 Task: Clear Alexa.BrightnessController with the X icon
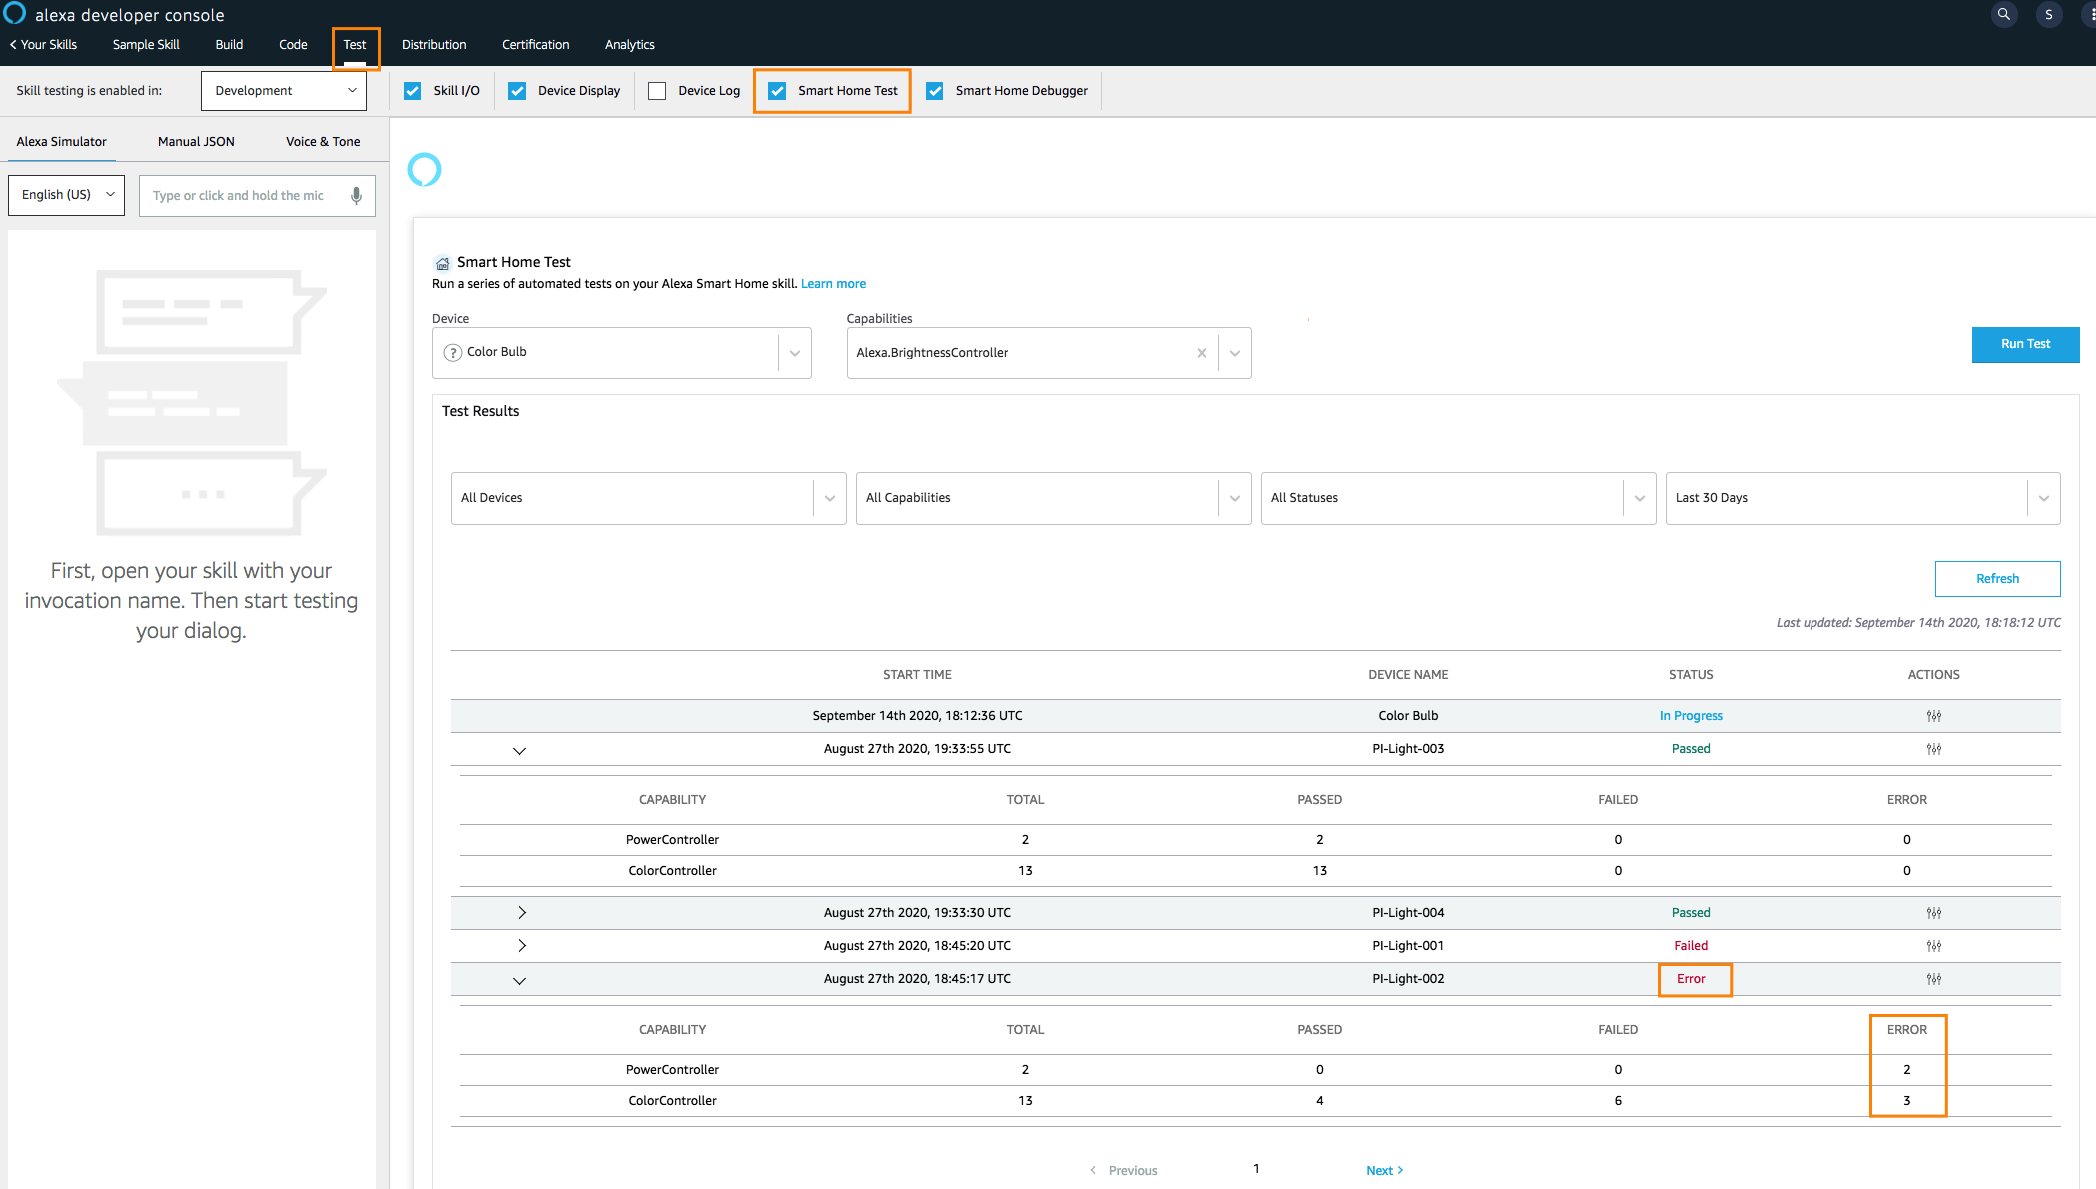coord(1201,353)
